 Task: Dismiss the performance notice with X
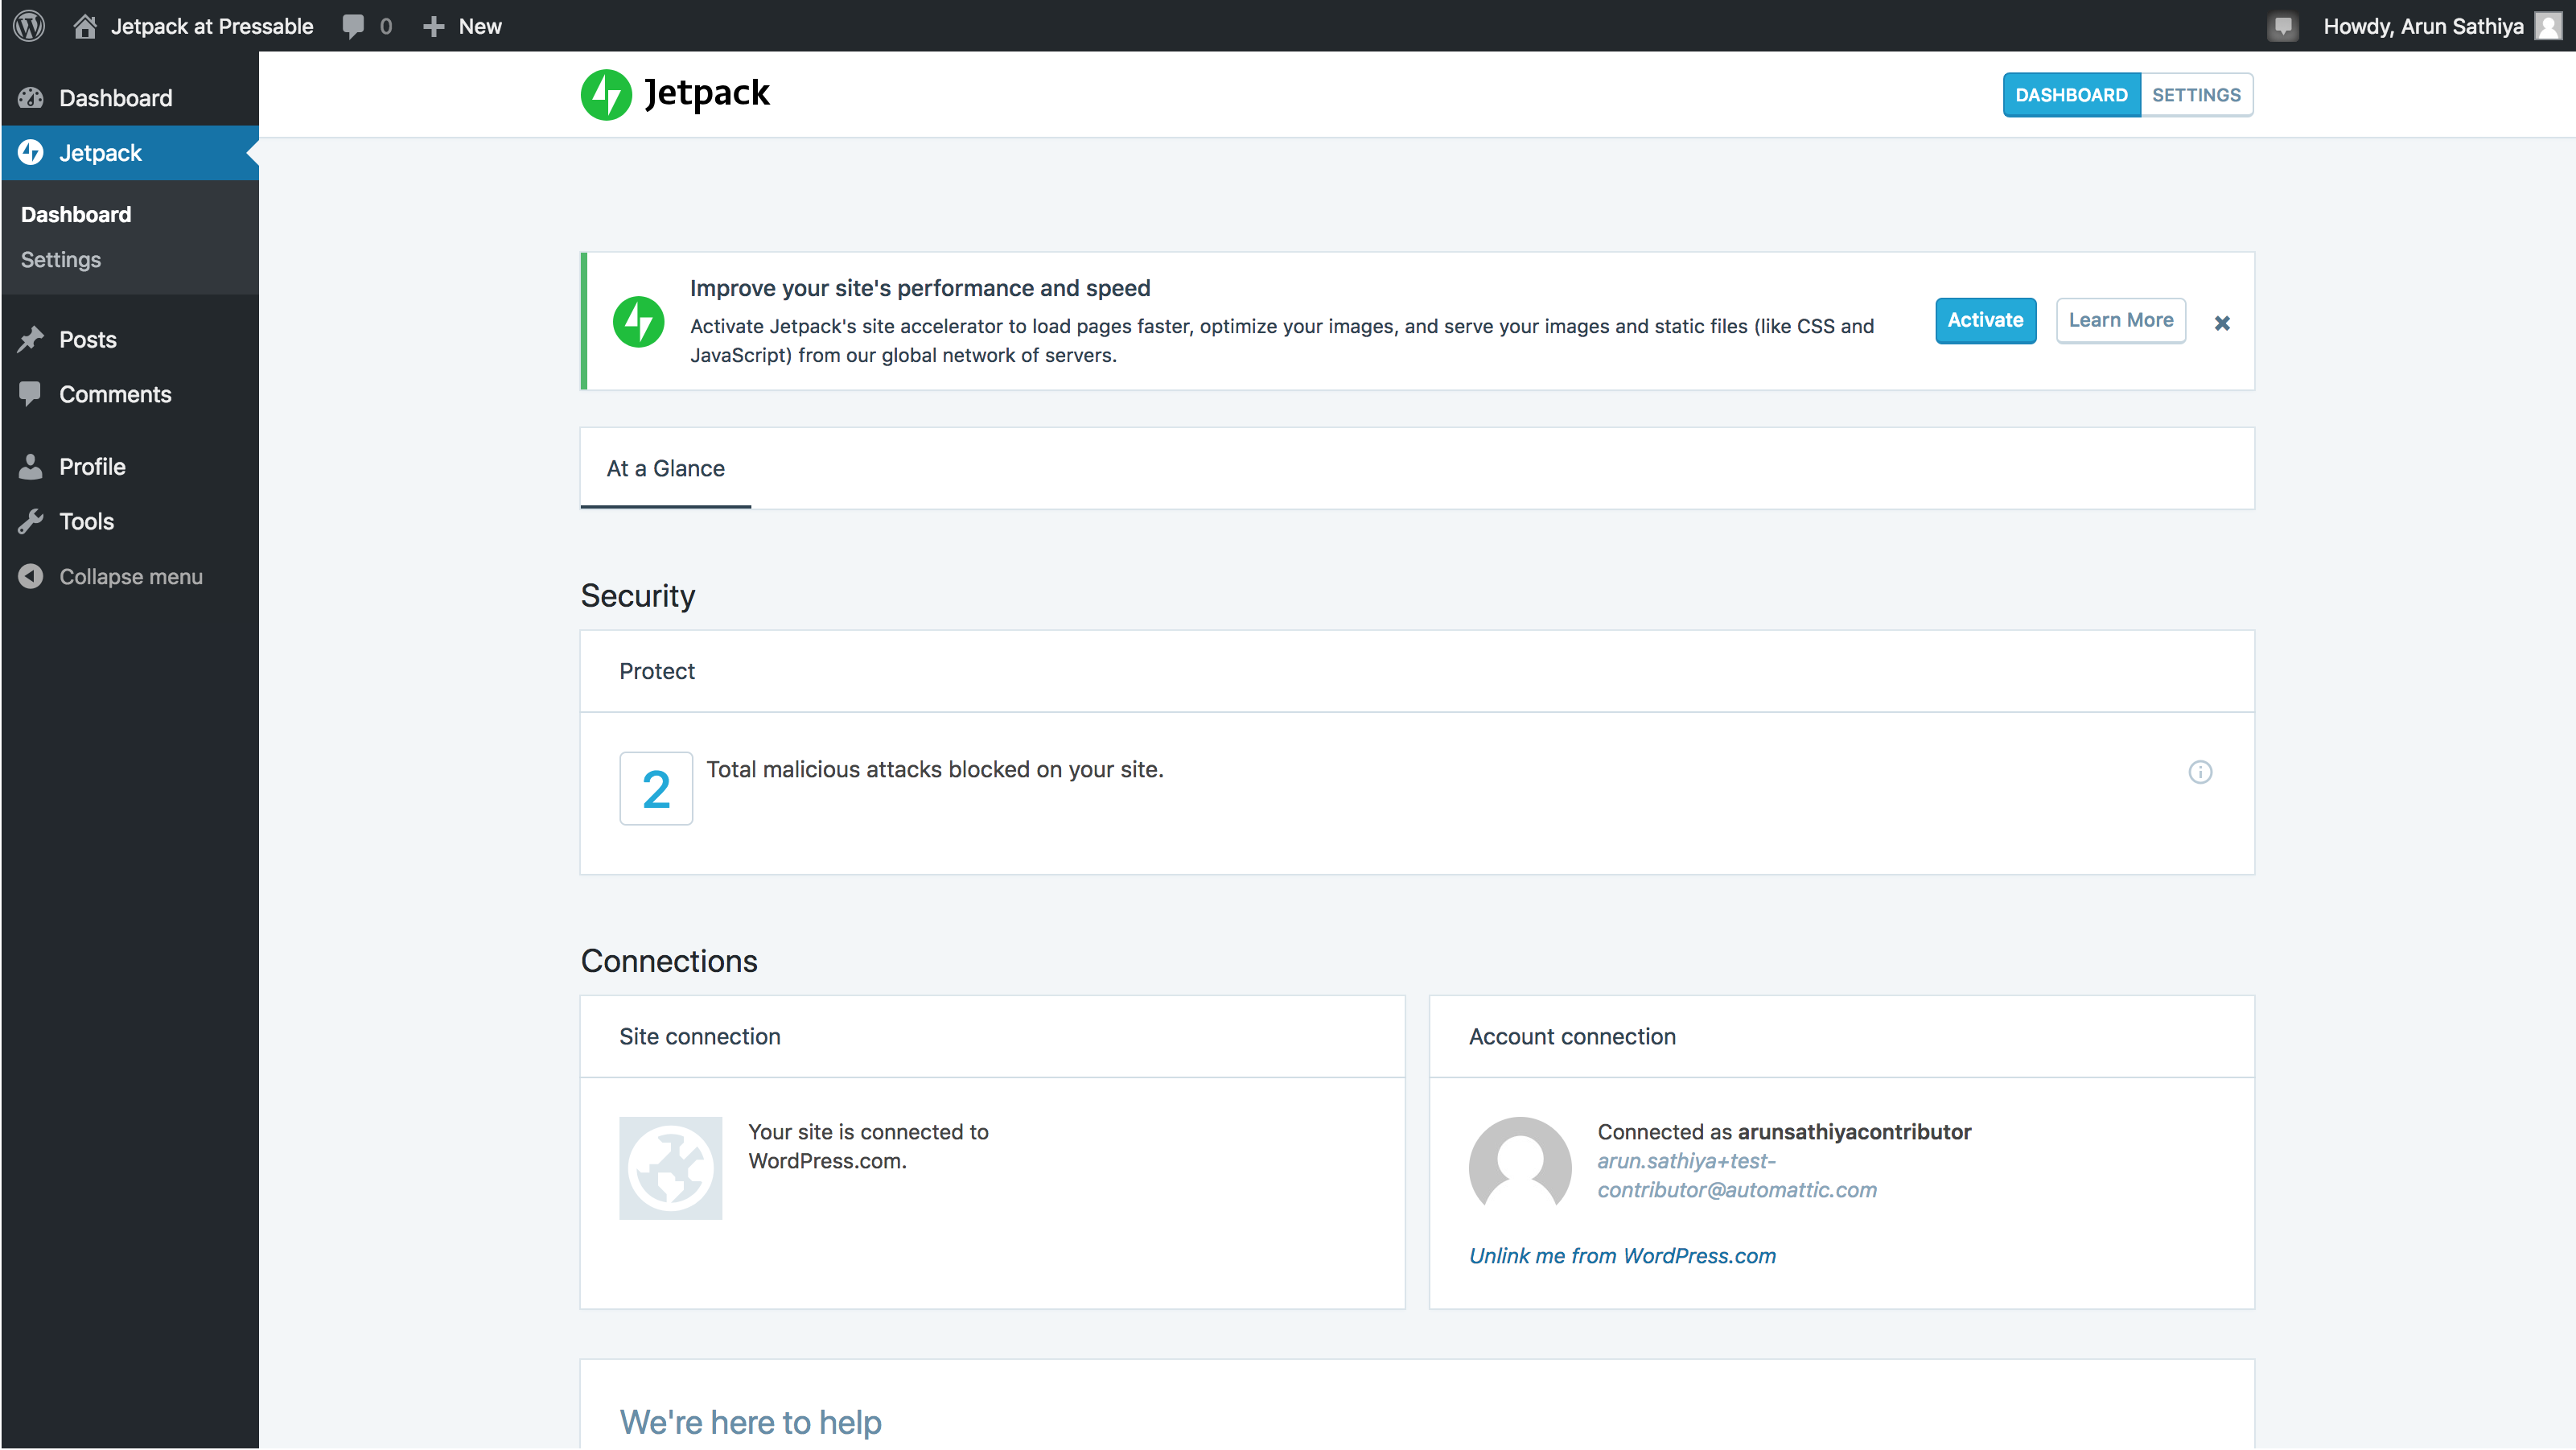point(2222,323)
